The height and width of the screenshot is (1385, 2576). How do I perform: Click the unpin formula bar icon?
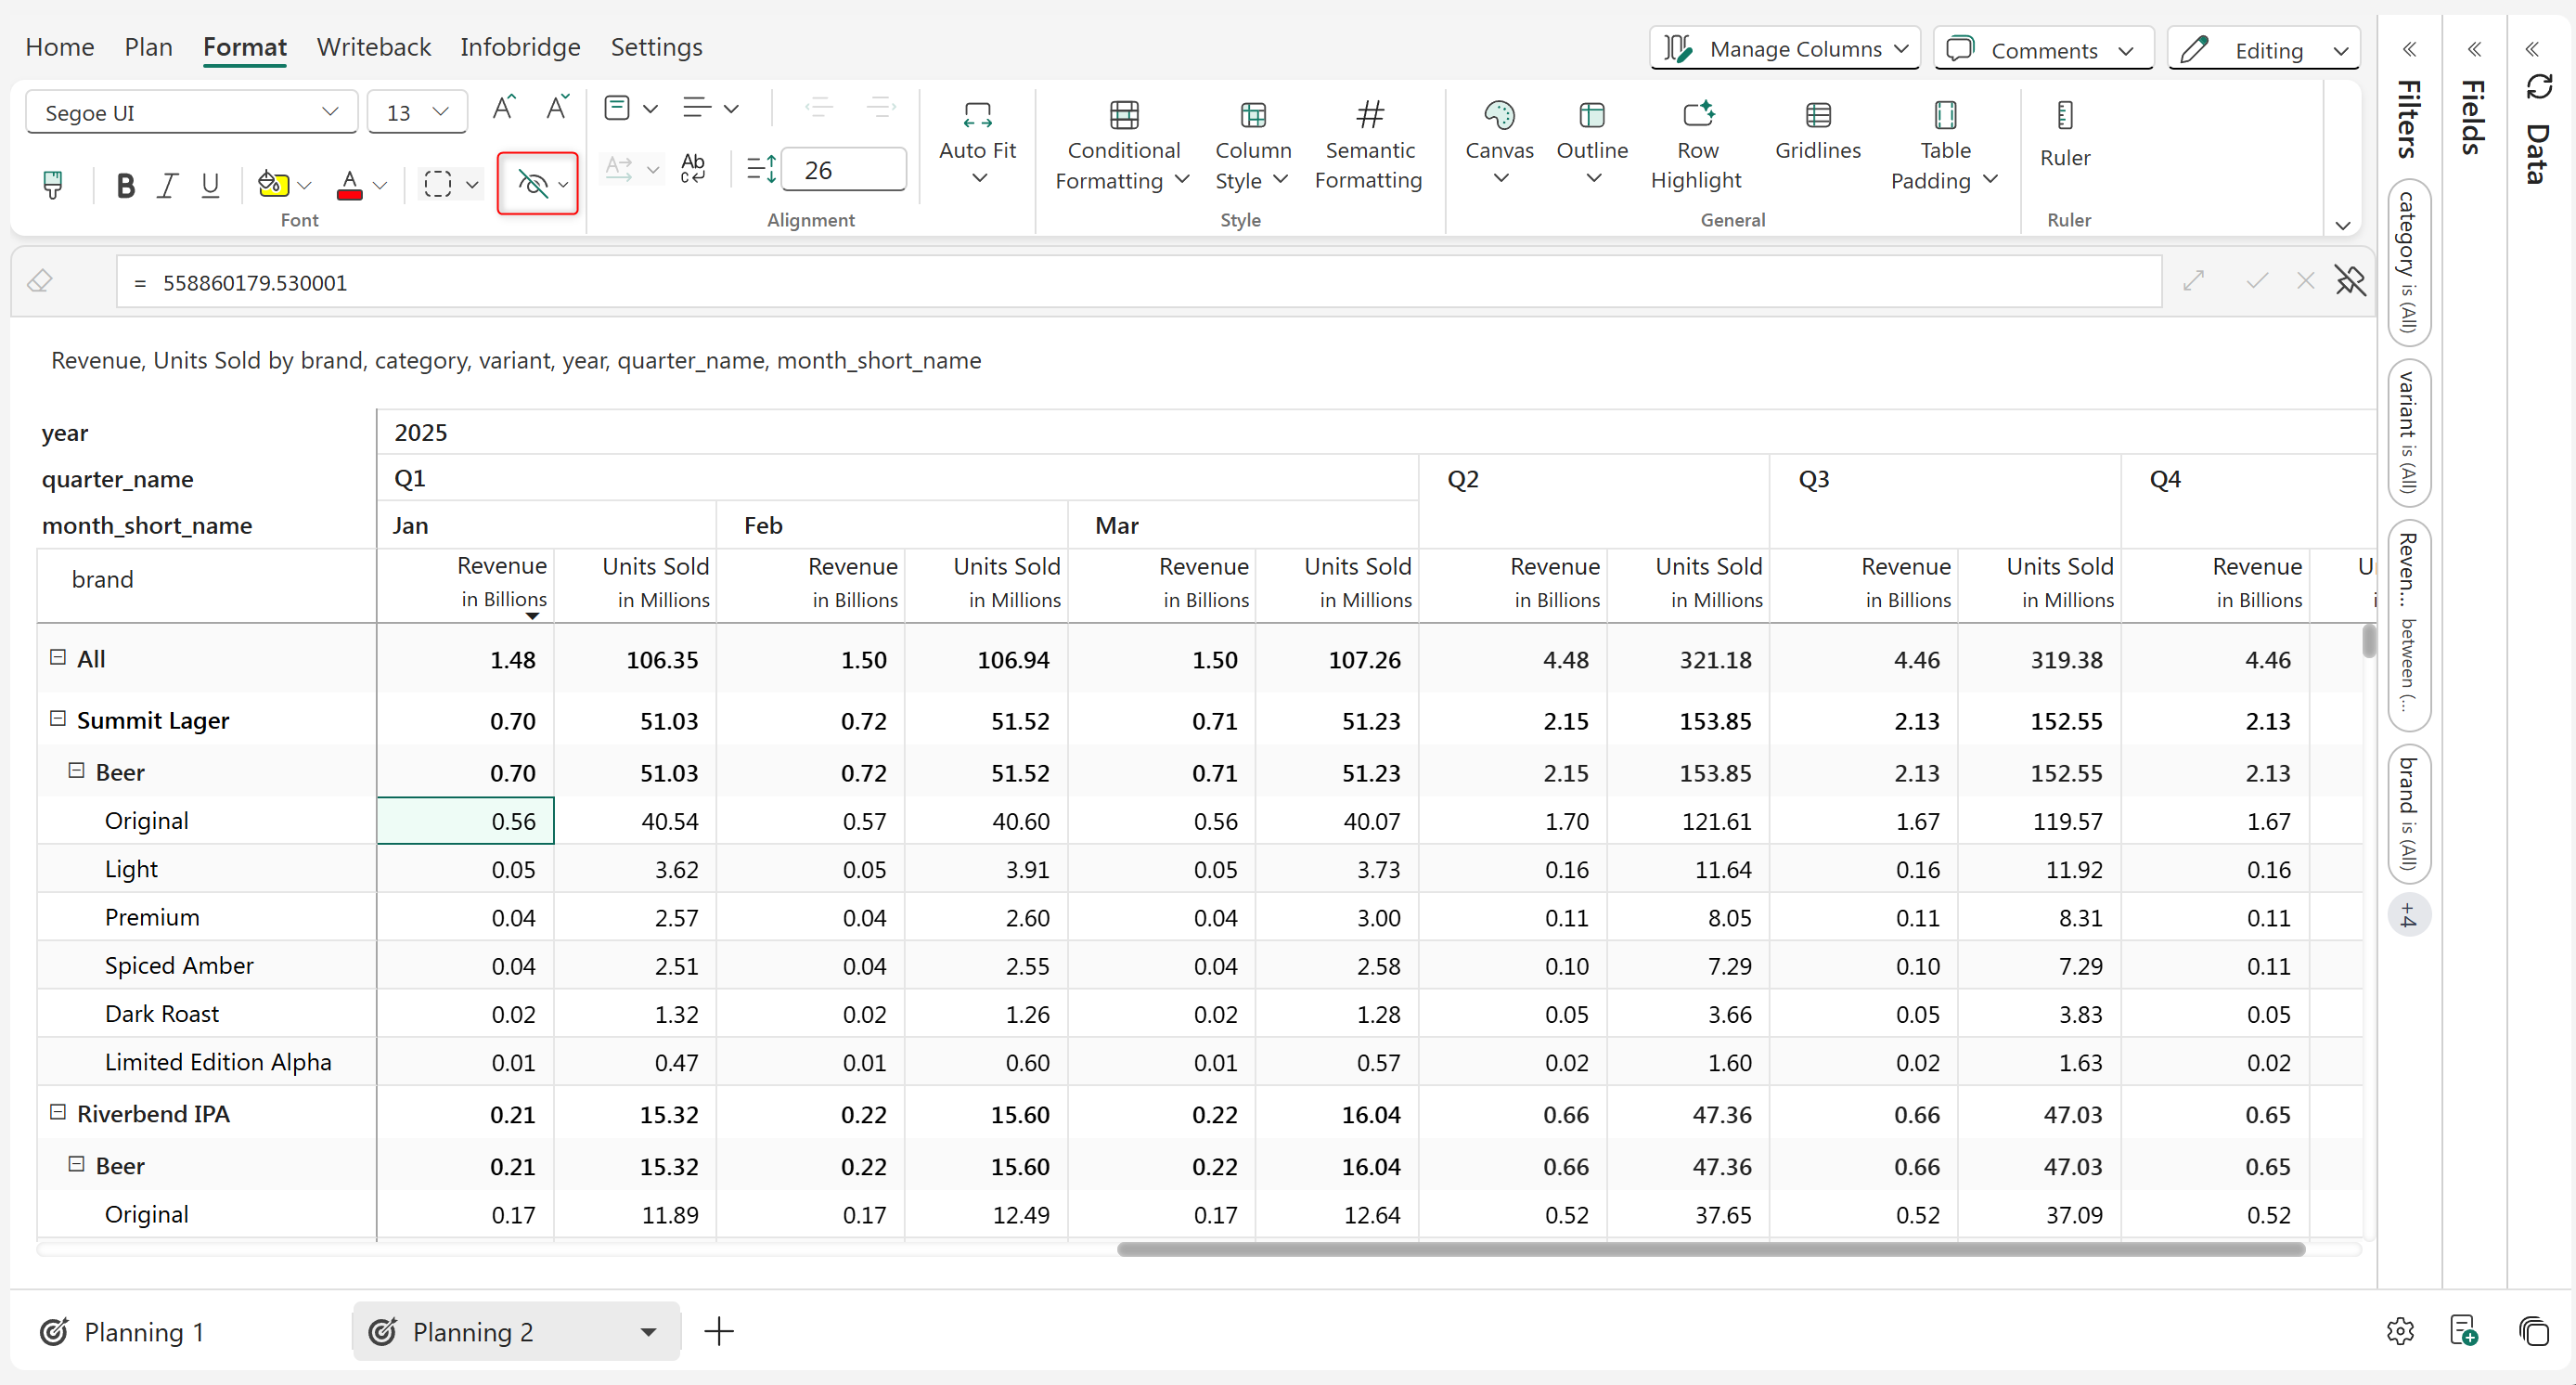tap(2350, 281)
